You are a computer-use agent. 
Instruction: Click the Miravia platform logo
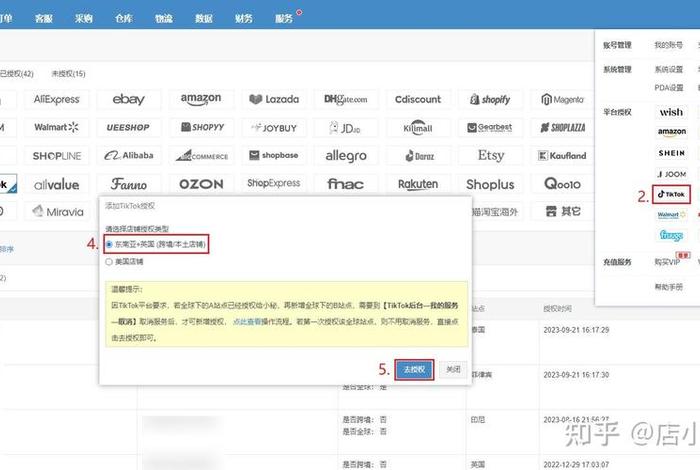click(57, 212)
